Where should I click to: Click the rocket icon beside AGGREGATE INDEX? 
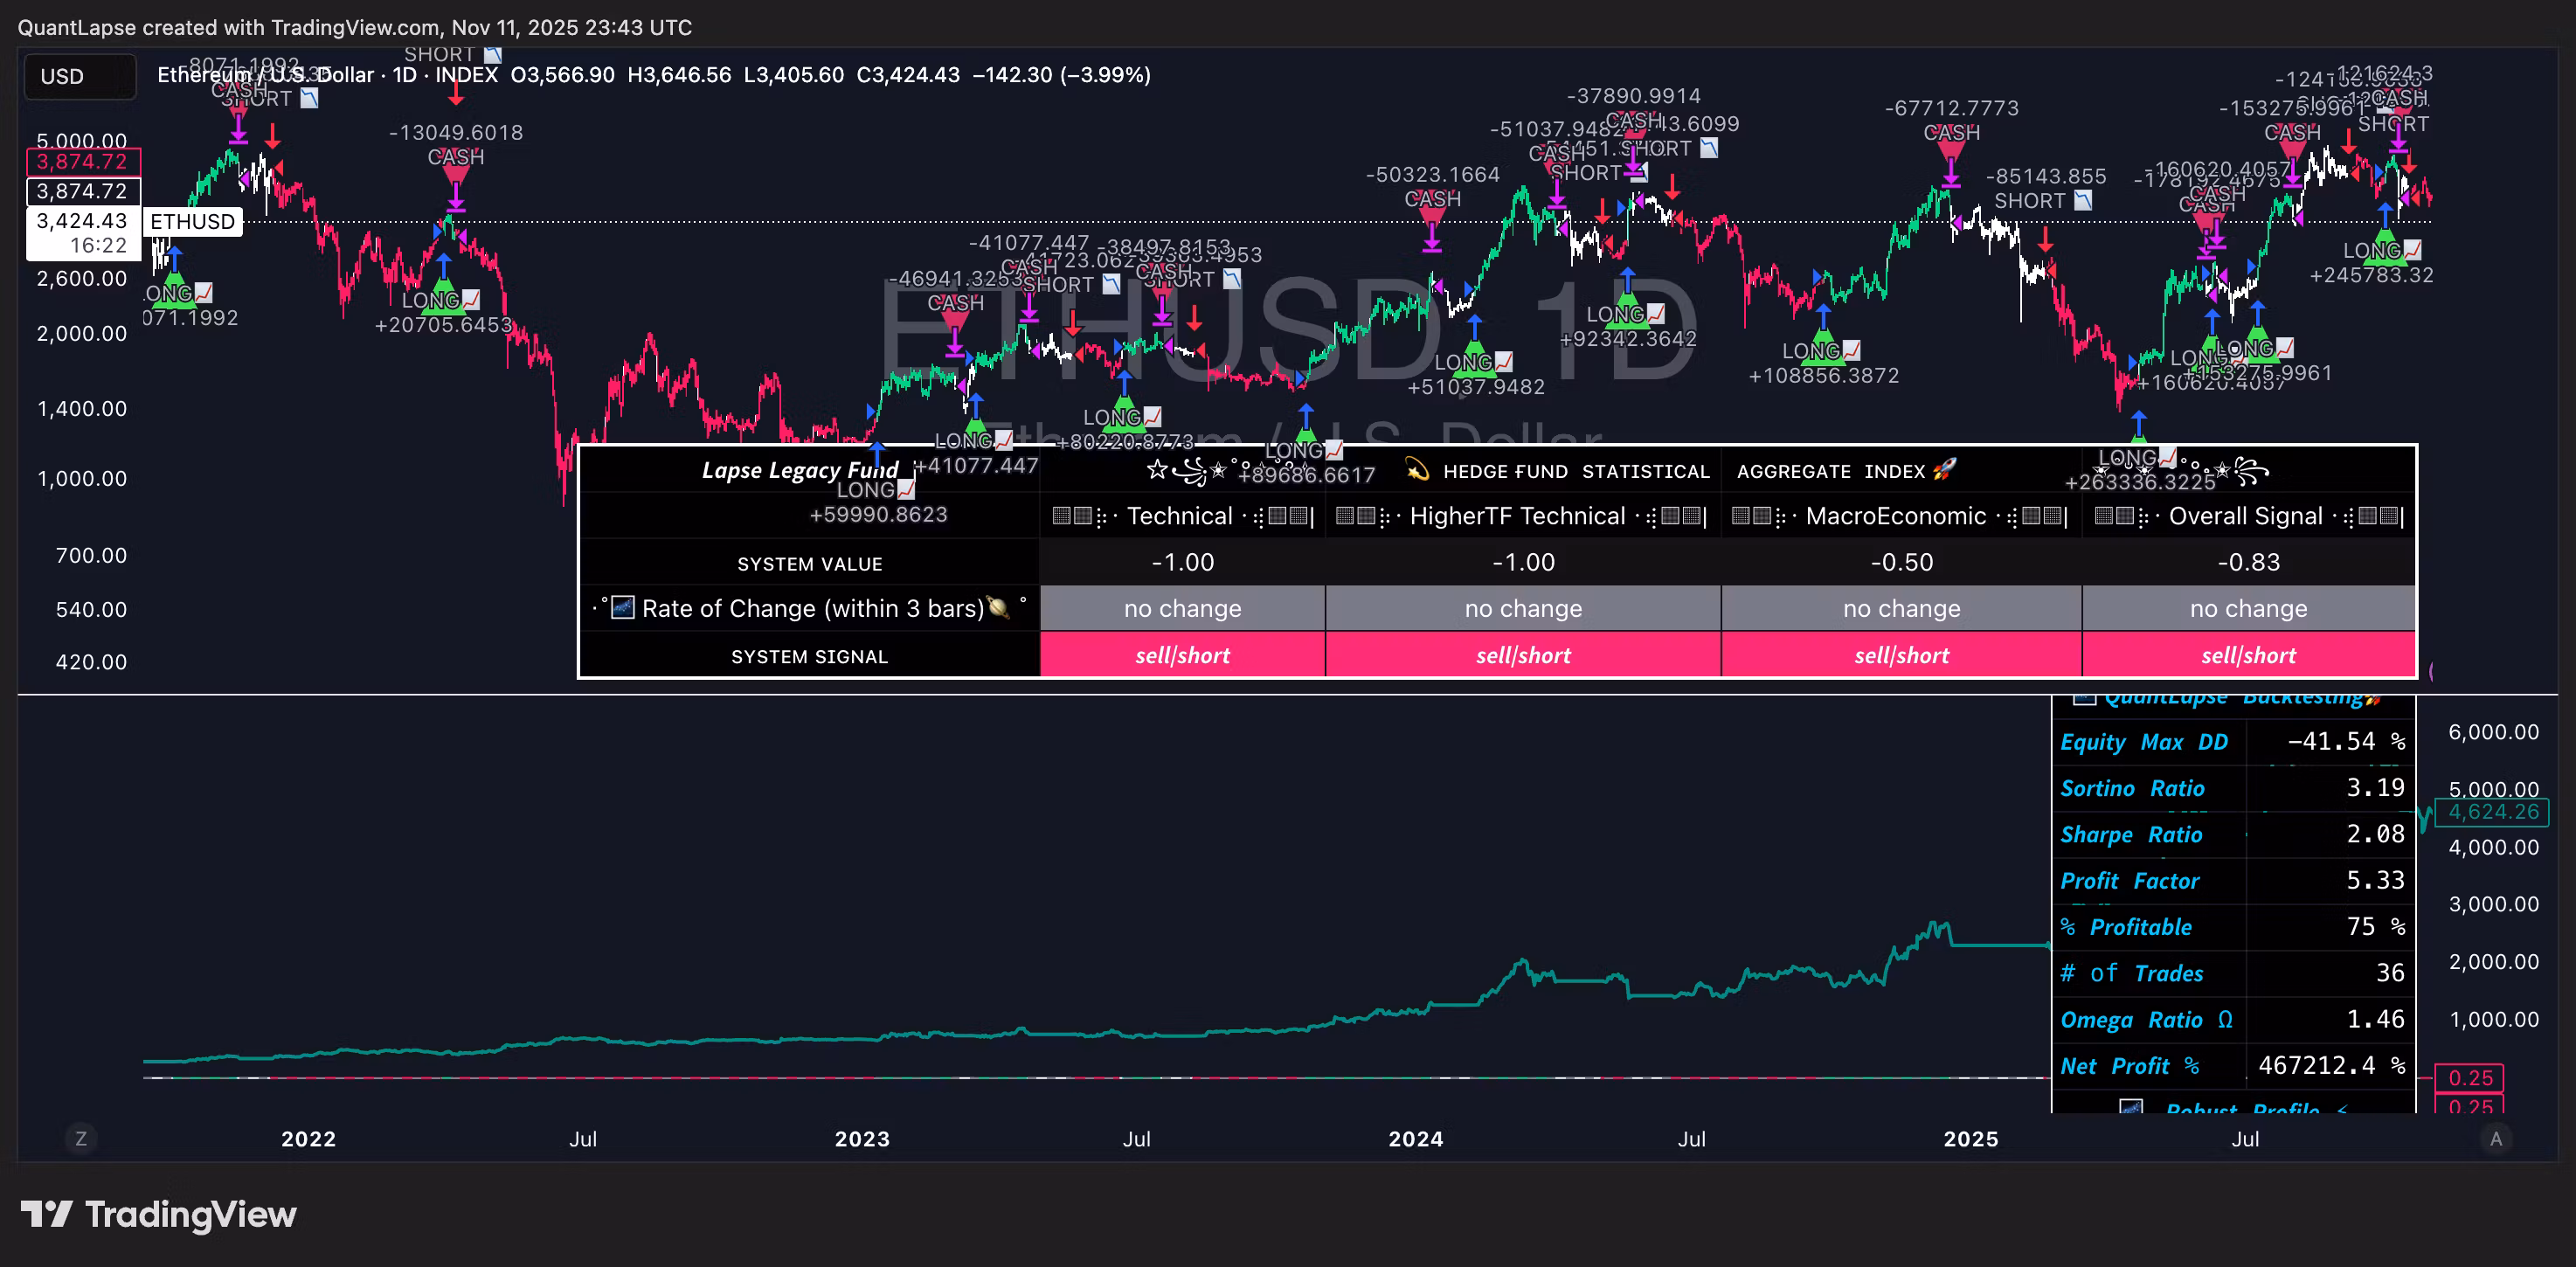point(1944,470)
